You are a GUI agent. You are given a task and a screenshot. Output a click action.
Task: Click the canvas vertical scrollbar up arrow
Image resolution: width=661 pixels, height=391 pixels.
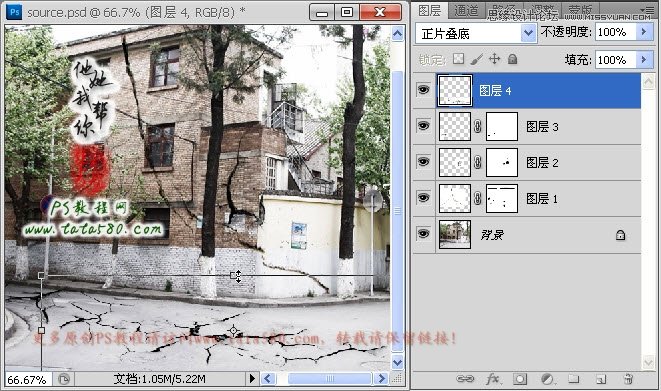pos(398,34)
